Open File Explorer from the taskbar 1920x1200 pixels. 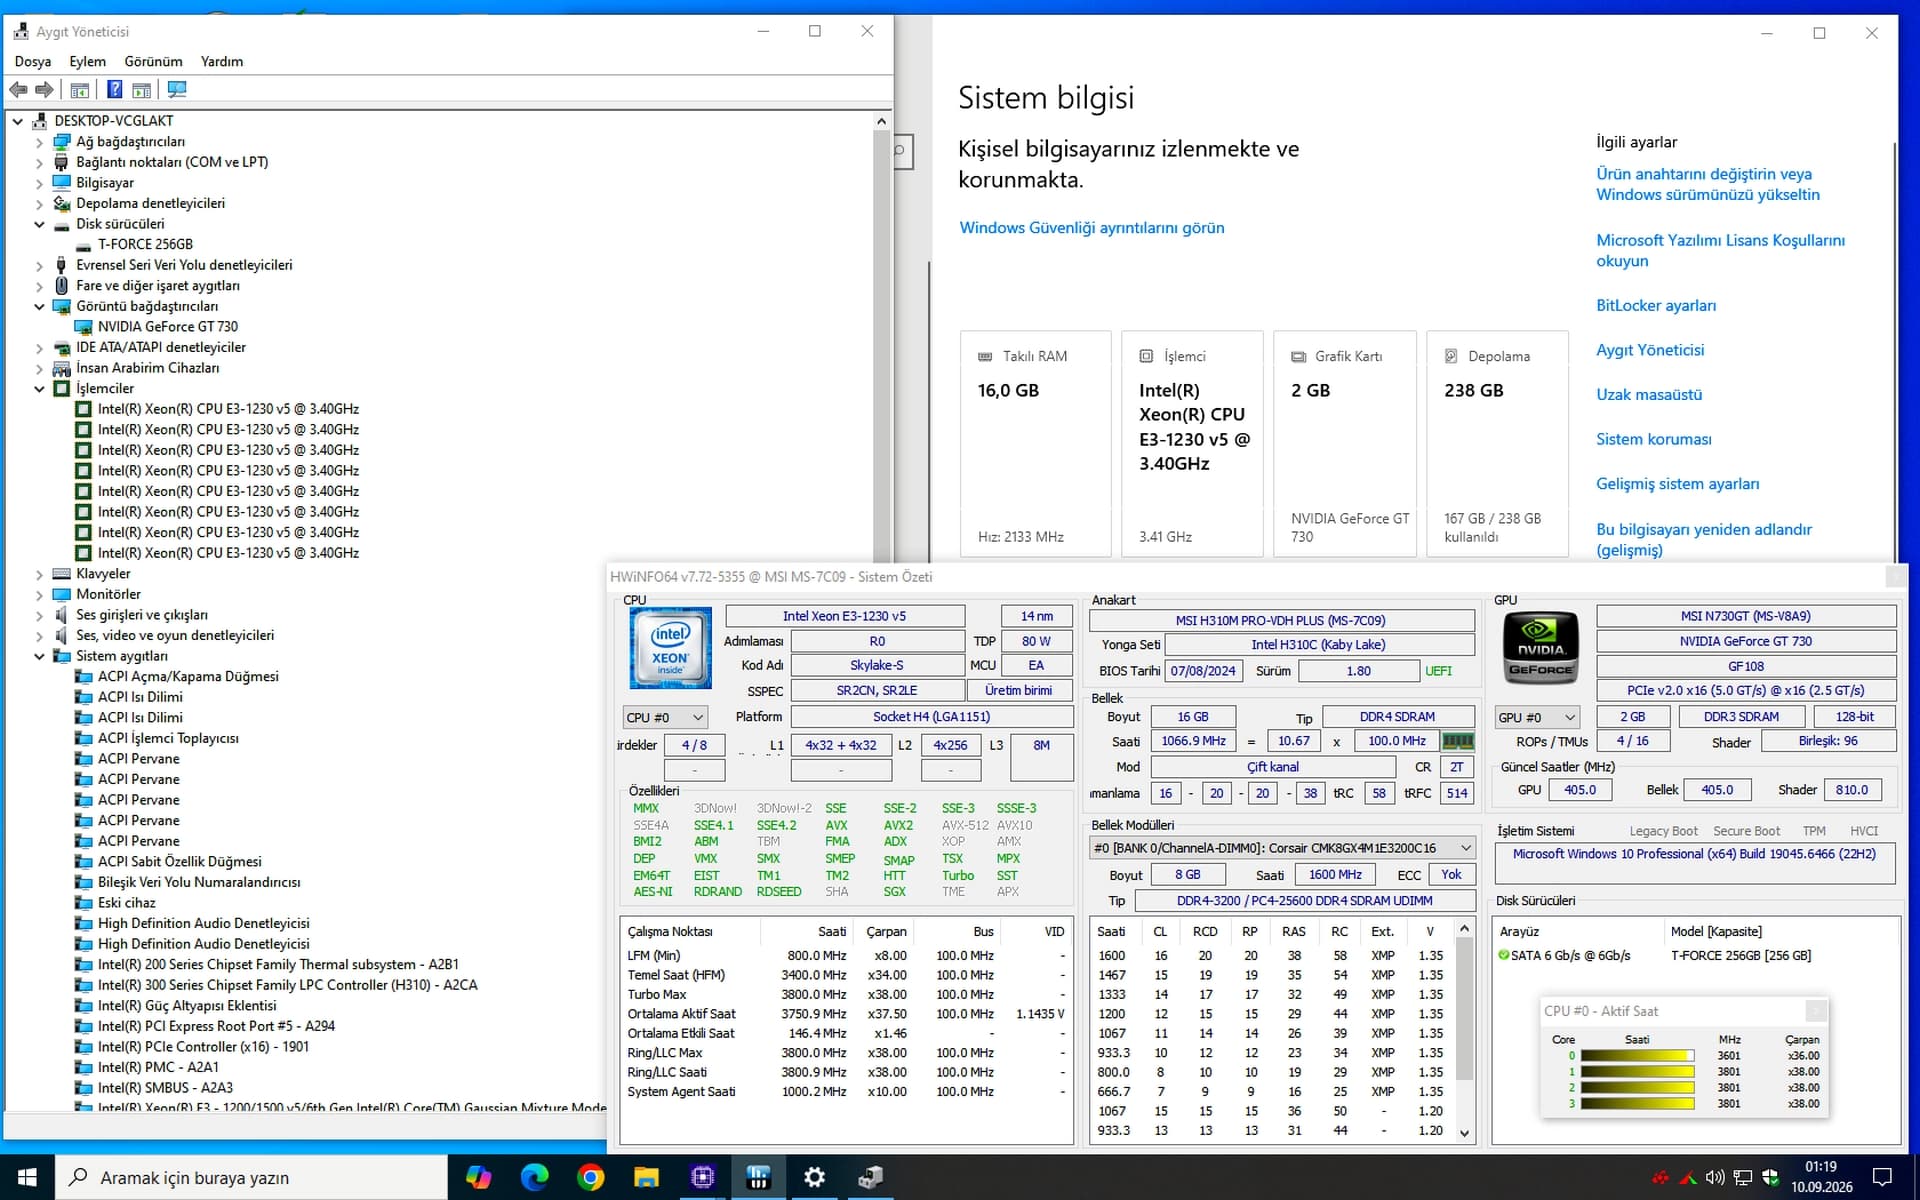[646, 1178]
